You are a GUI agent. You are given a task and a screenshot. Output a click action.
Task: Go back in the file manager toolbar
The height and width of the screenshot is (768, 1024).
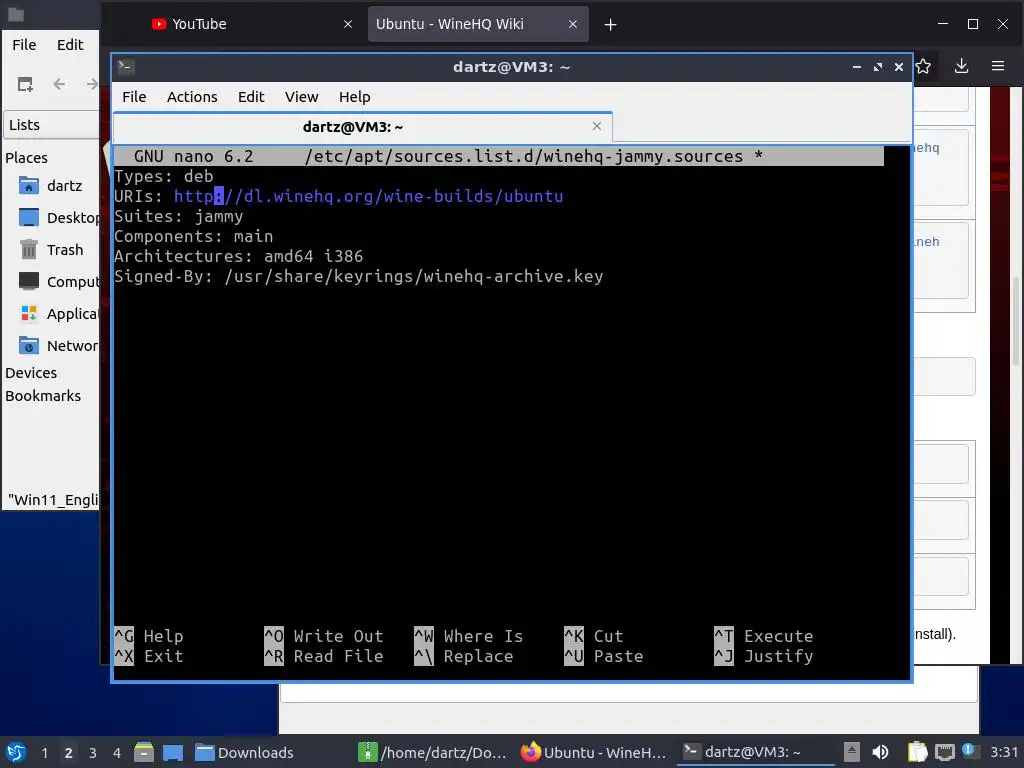tap(59, 84)
